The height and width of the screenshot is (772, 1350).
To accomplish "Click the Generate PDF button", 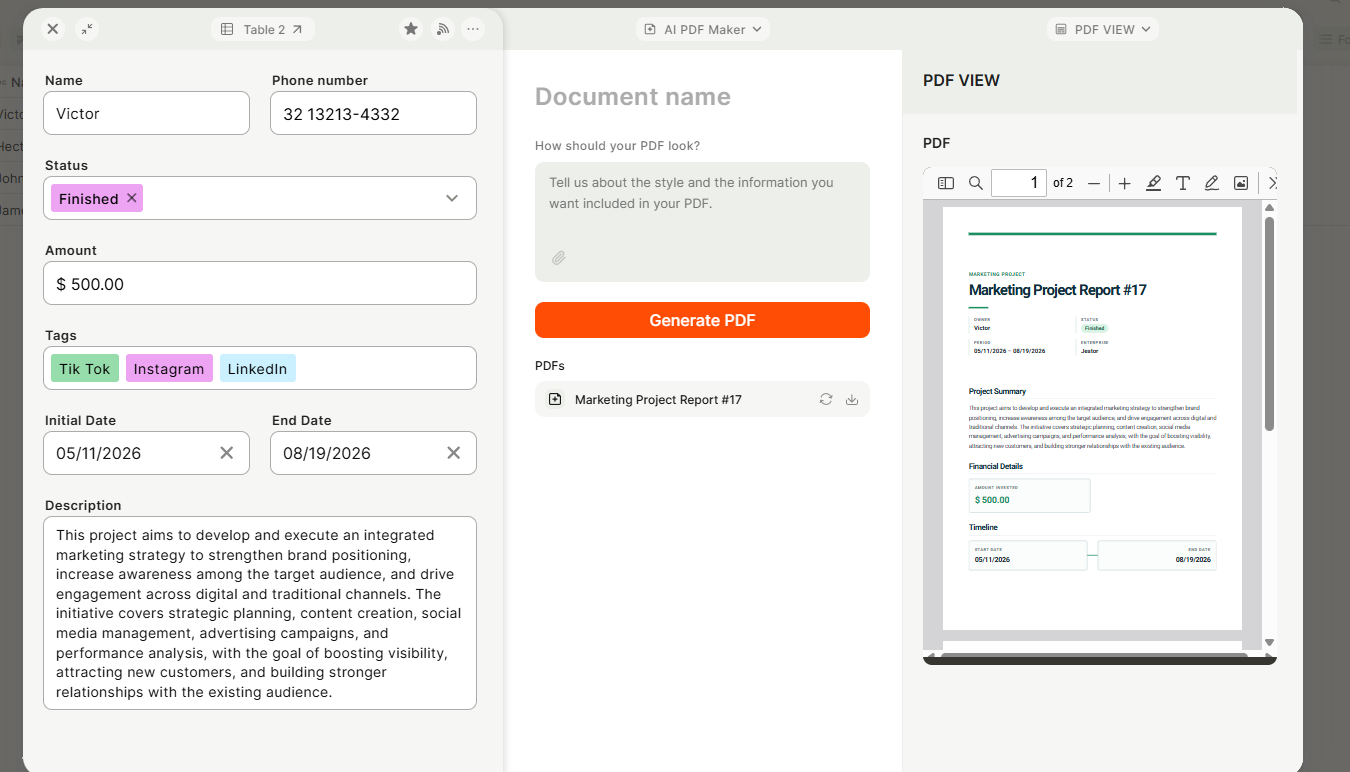I will tap(702, 320).
